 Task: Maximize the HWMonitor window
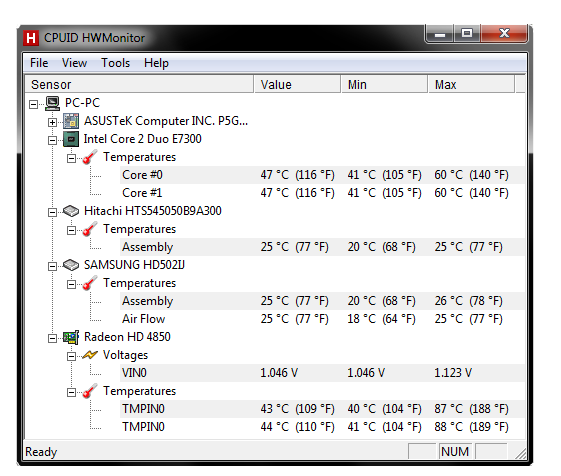point(467,34)
